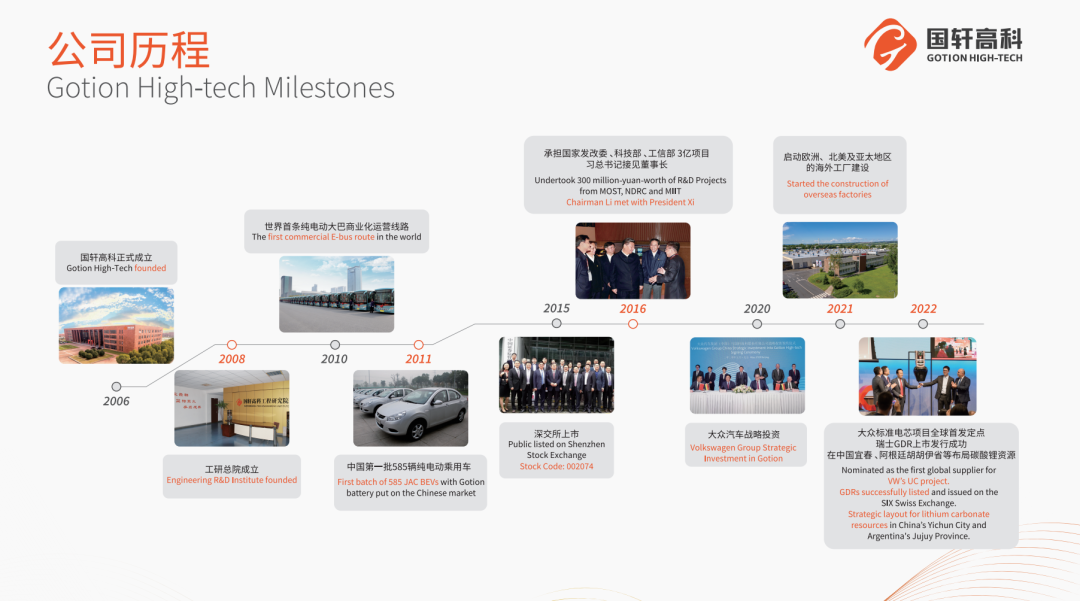Click the year label '2008'

click(x=232, y=359)
